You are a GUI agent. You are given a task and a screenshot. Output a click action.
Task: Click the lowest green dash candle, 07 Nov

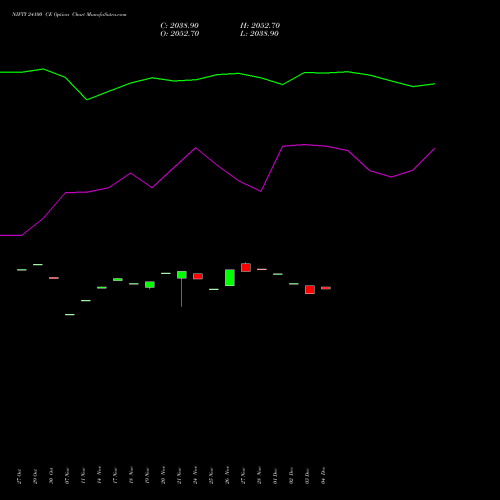(70, 314)
